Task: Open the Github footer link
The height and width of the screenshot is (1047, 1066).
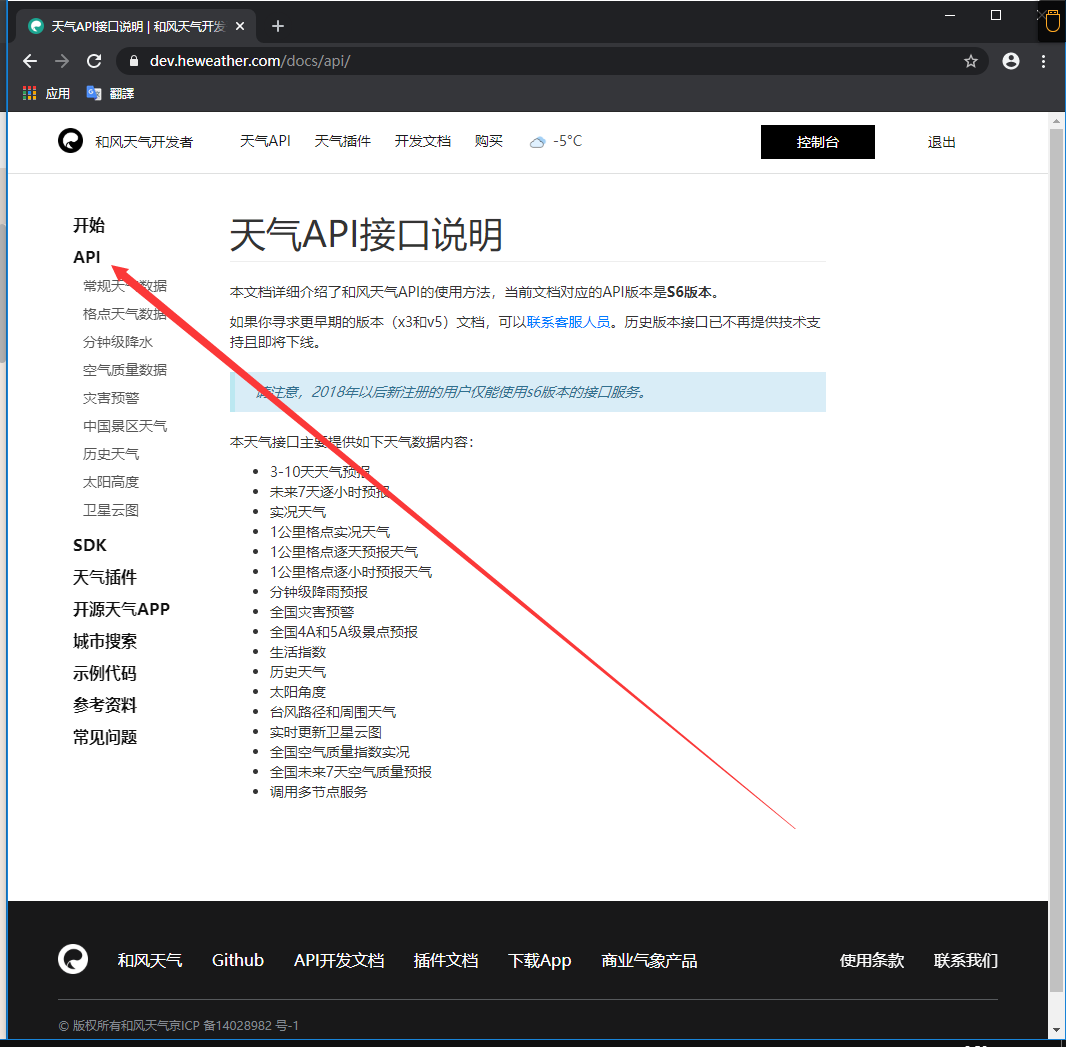Action: tap(237, 960)
